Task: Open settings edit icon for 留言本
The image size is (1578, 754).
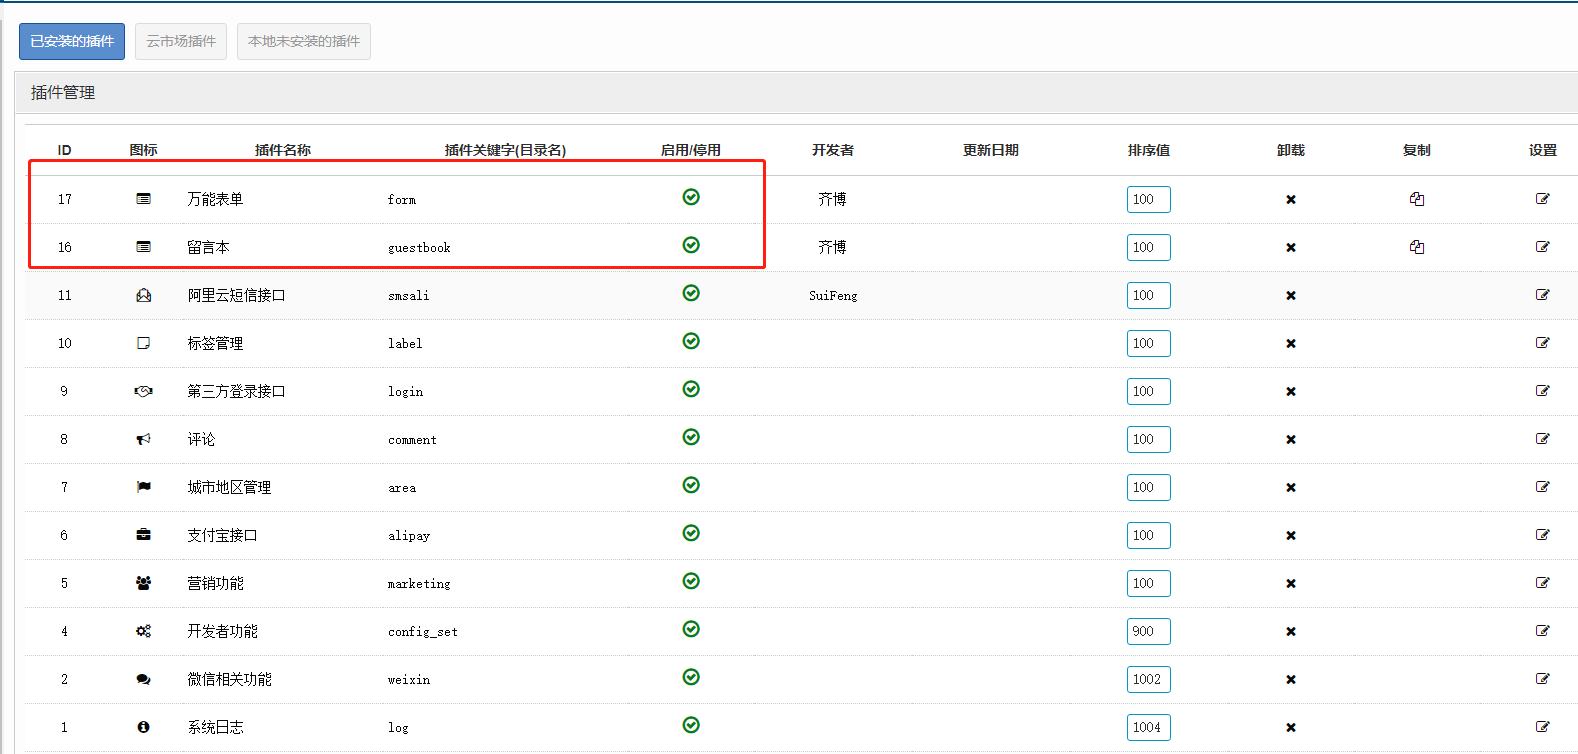Action: pyautogui.click(x=1542, y=247)
